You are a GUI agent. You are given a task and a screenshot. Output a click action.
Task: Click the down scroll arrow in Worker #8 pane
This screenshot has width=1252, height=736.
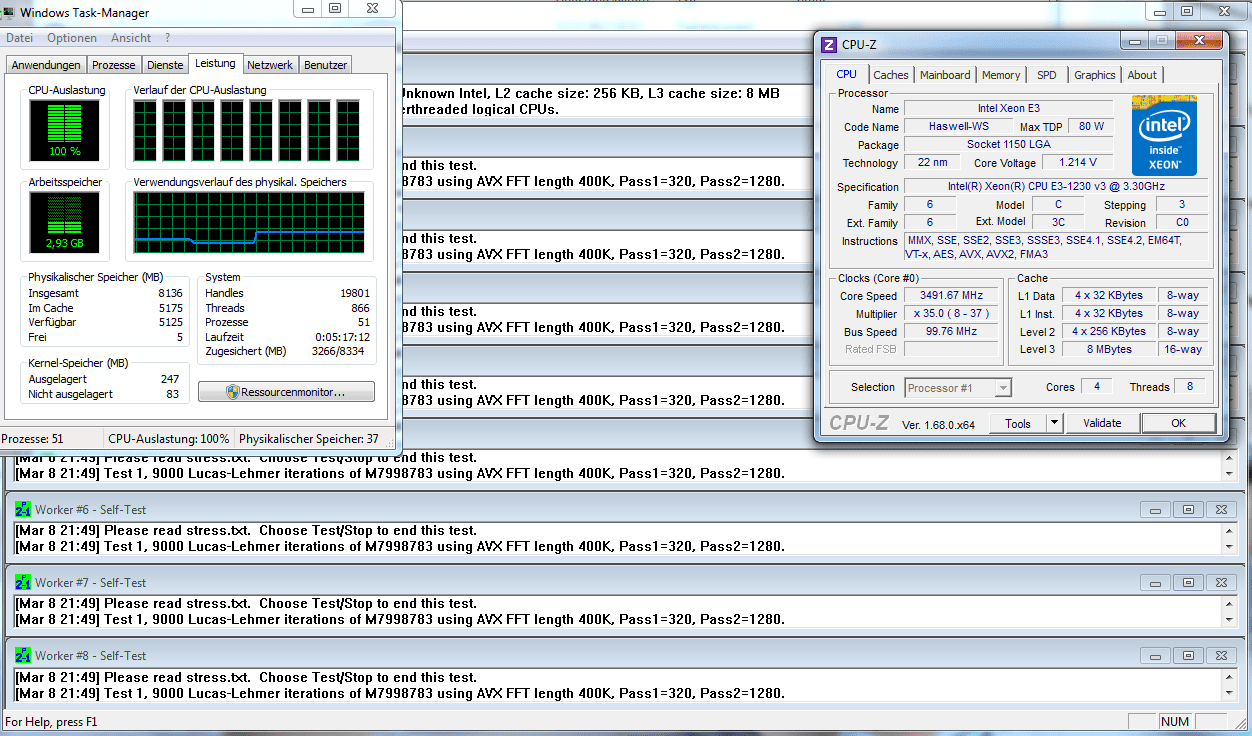pyautogui.click(x=1231, y=692)
